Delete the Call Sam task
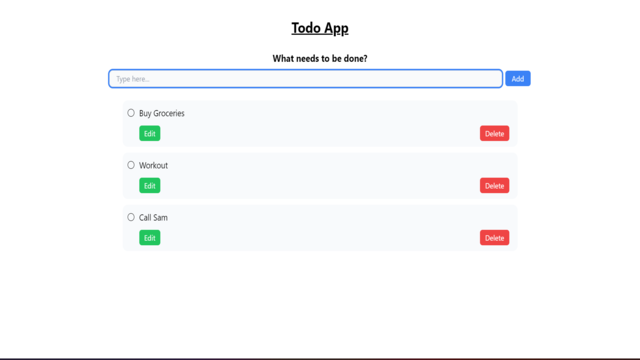 pyautogui.click(x=494, y=238)
